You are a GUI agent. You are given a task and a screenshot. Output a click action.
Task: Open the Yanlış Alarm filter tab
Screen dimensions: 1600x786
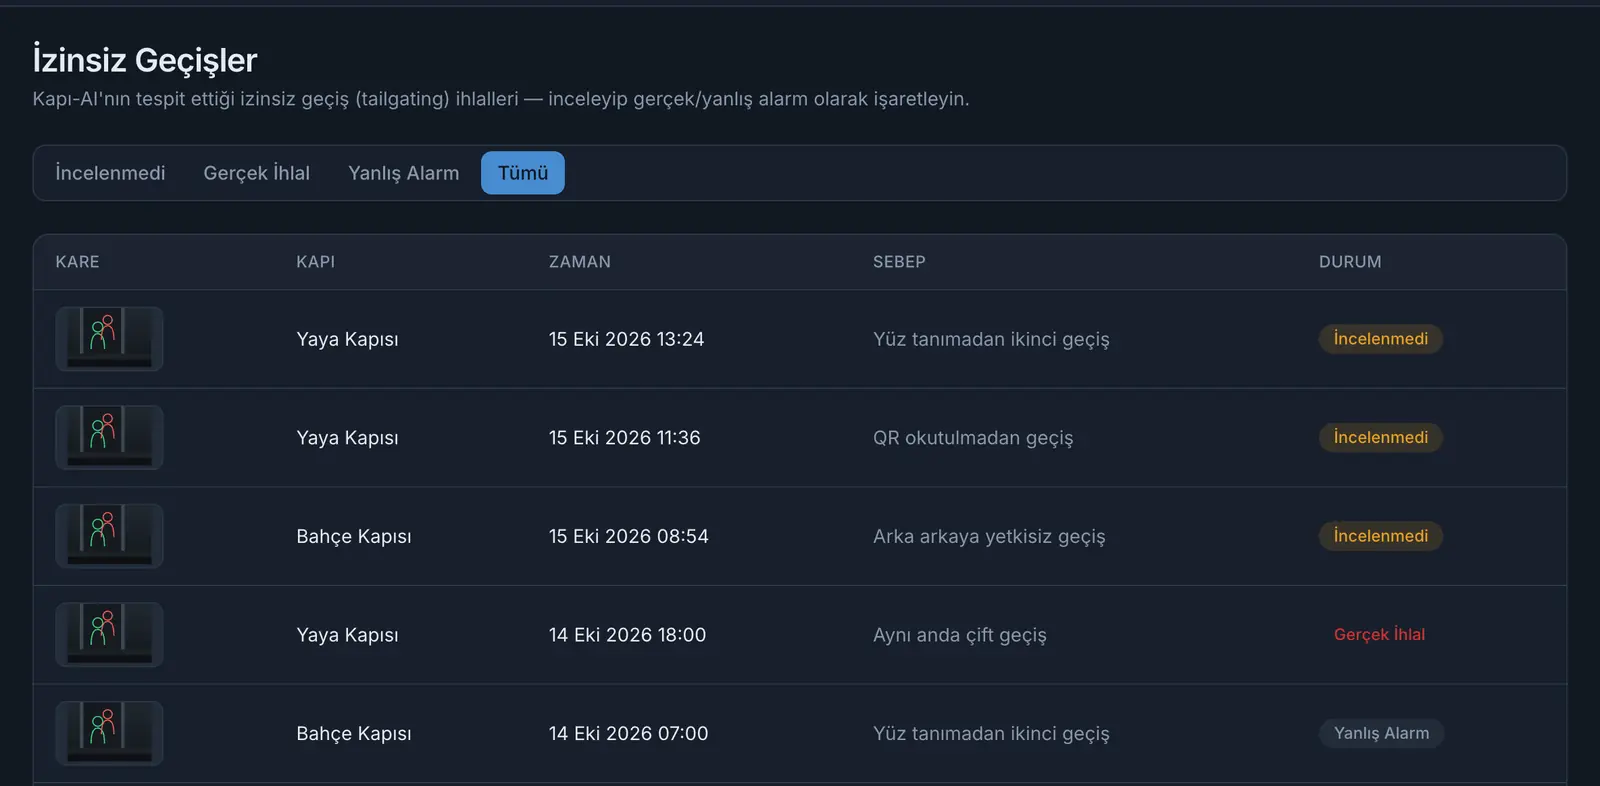(404, 173)
